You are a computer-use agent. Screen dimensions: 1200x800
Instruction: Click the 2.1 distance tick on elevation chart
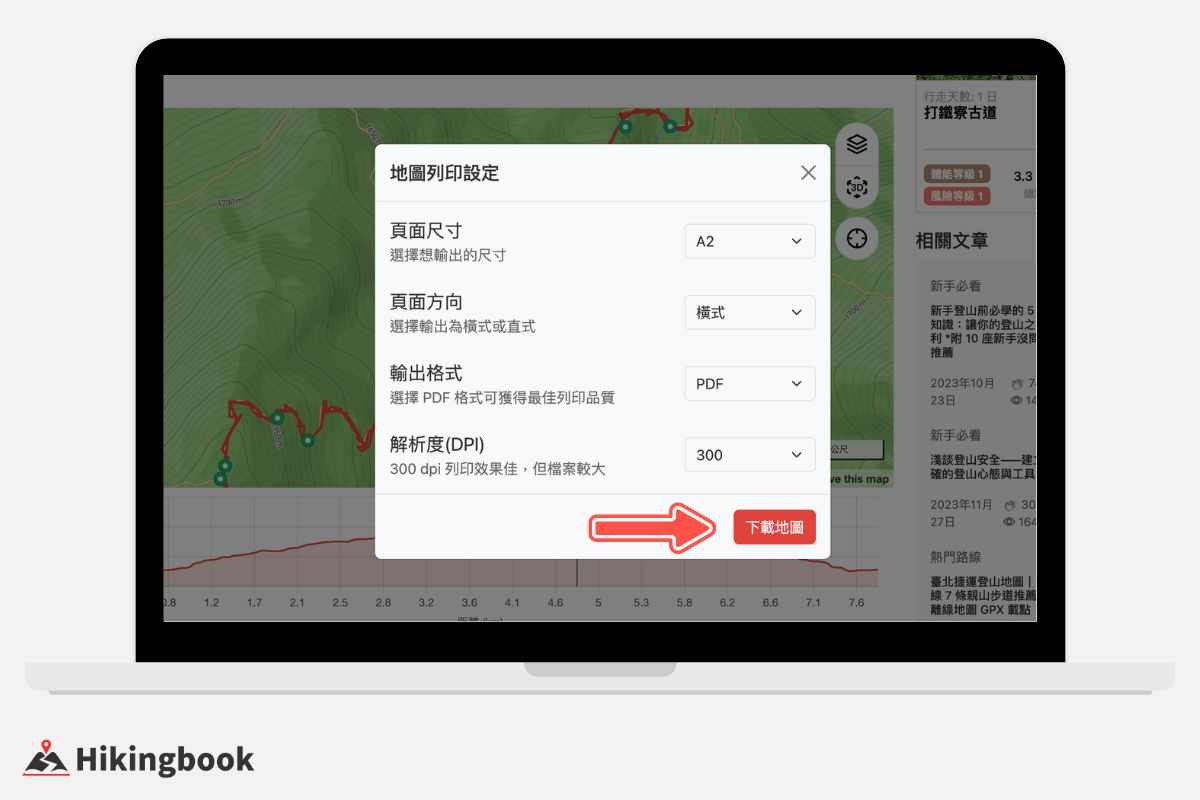click(x=297, y=603)
